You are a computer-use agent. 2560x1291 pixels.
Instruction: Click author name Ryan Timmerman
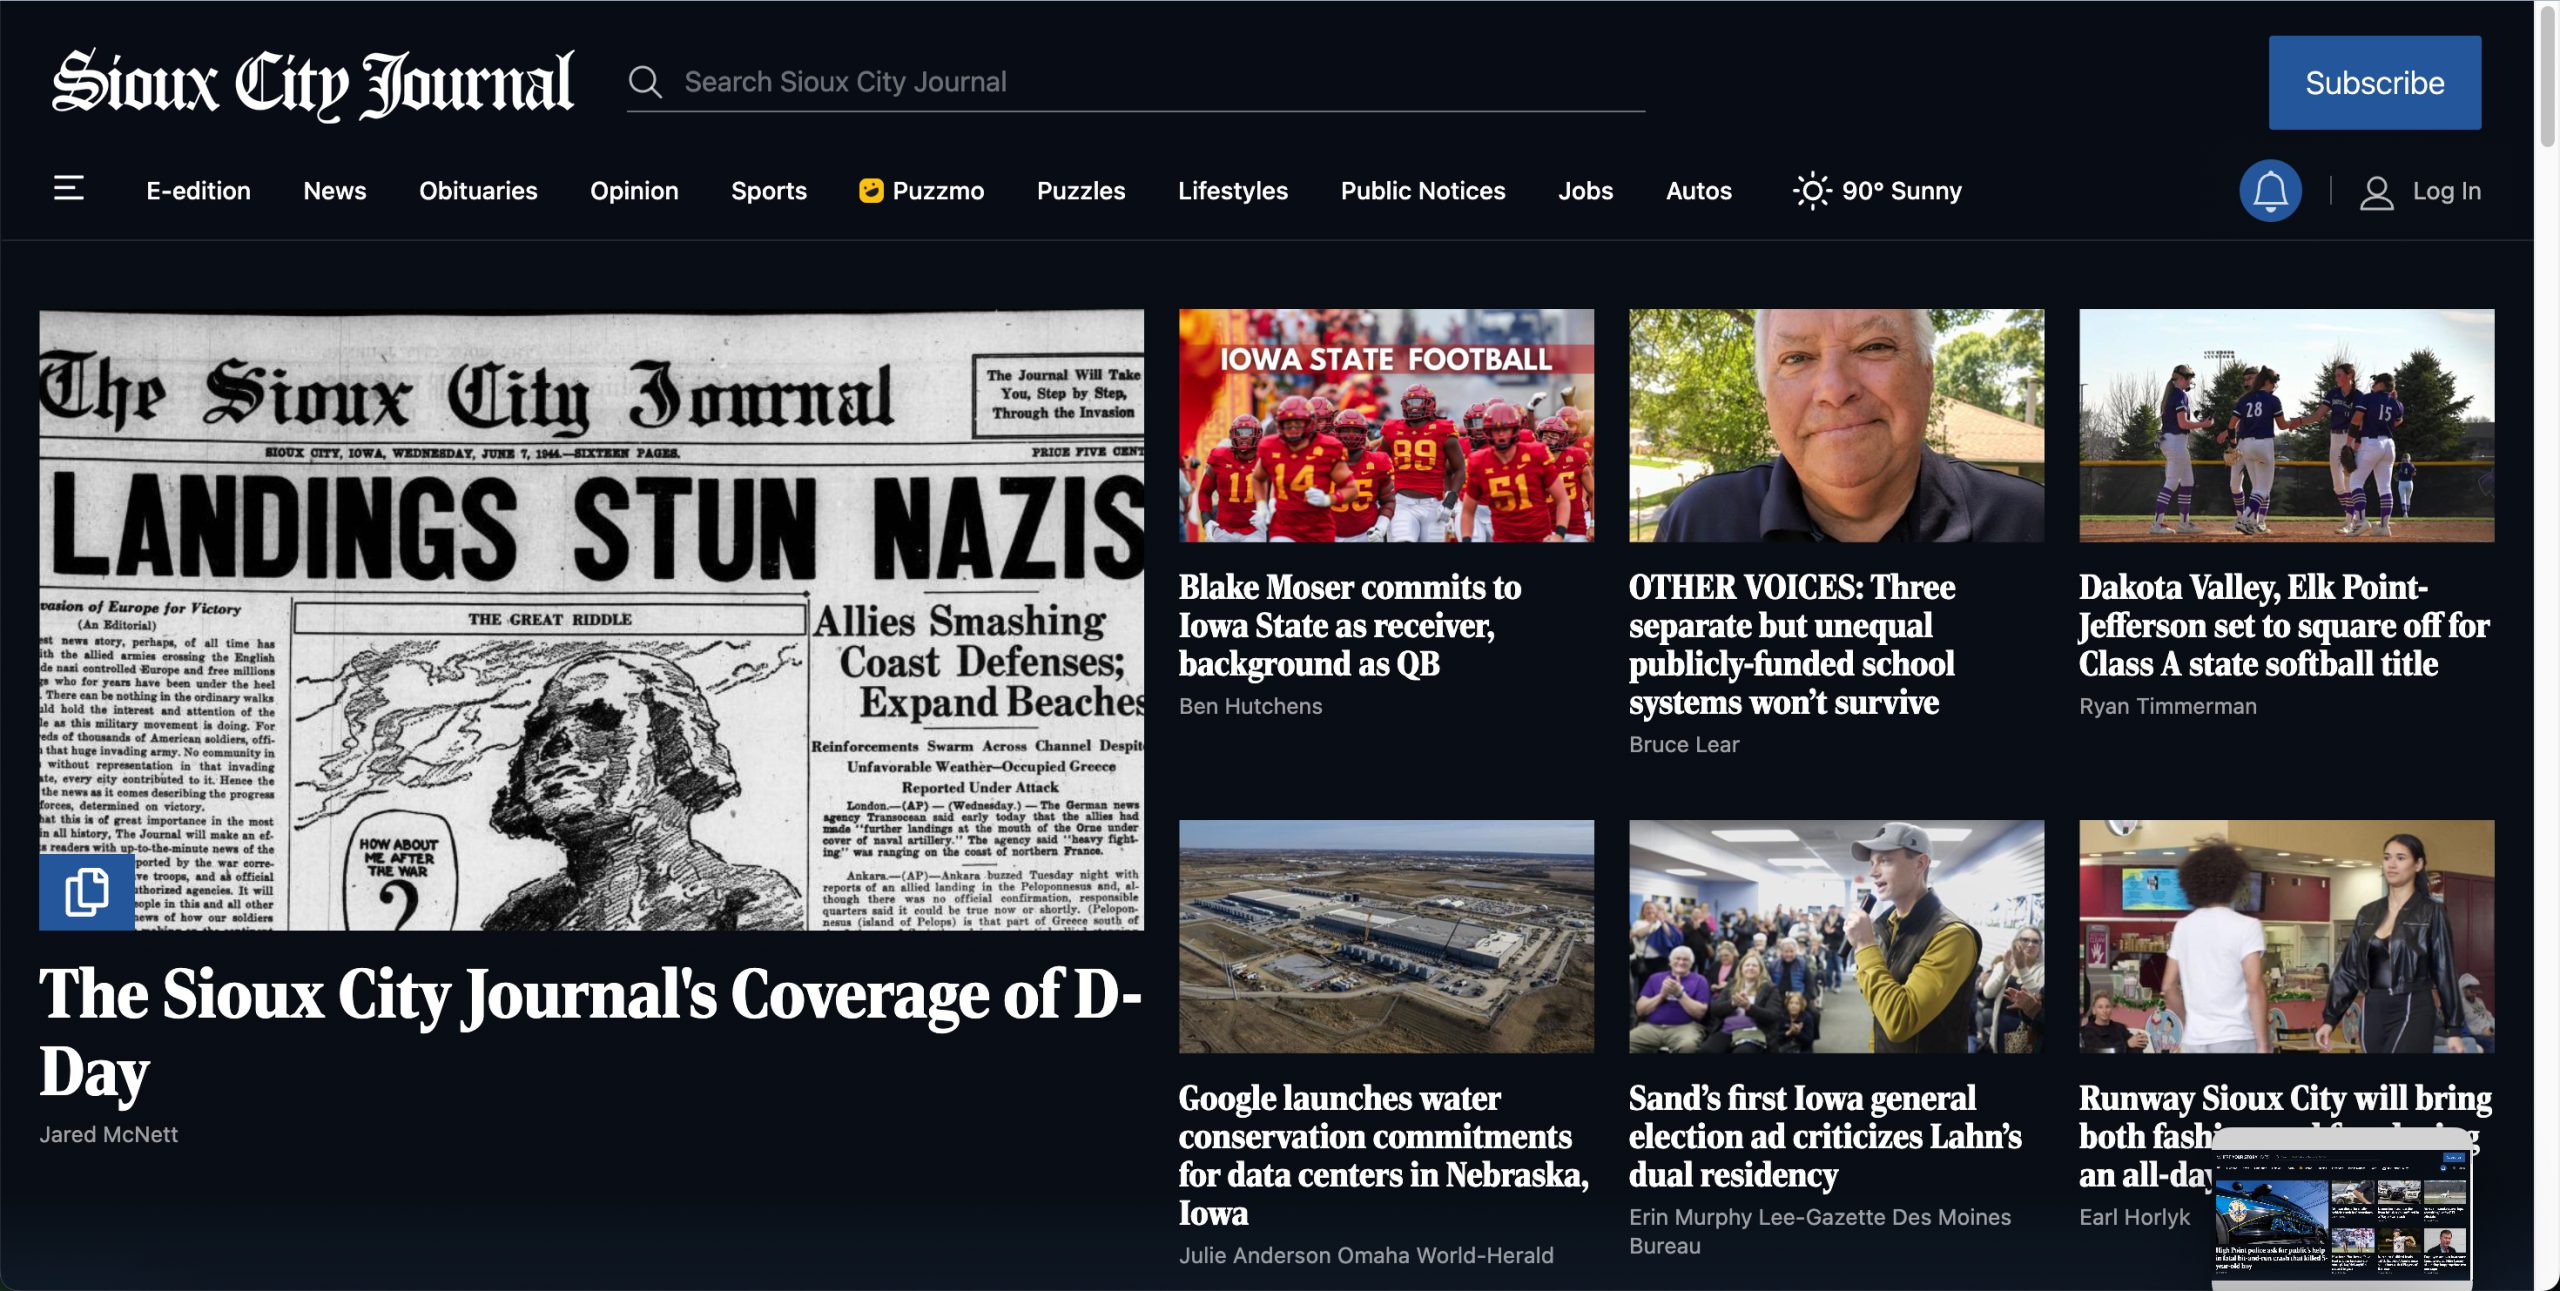2168,706
